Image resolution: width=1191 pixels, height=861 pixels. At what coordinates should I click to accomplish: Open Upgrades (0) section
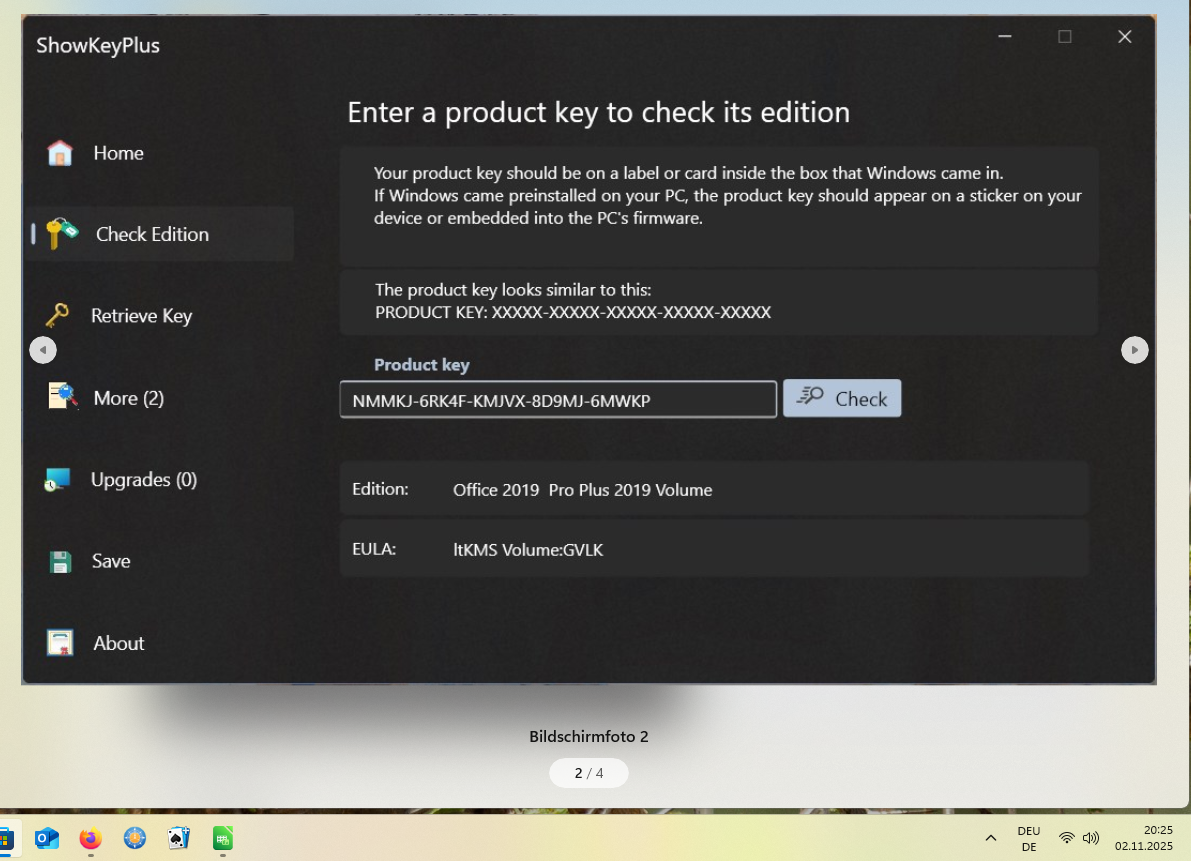pyautogui.click(x=144, y=480)
